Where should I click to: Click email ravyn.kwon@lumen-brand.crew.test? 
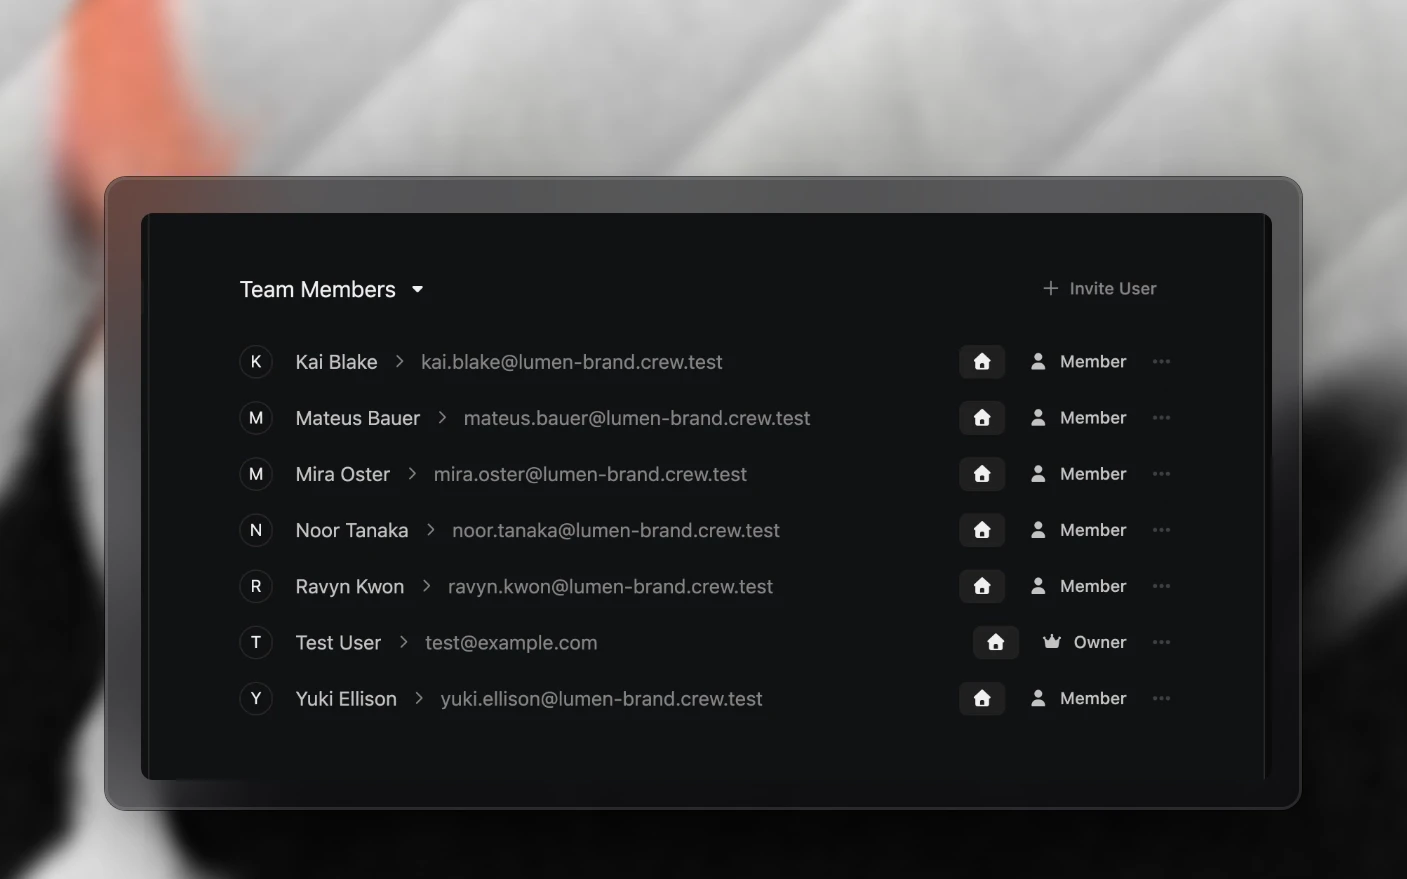tap(610, 586)
